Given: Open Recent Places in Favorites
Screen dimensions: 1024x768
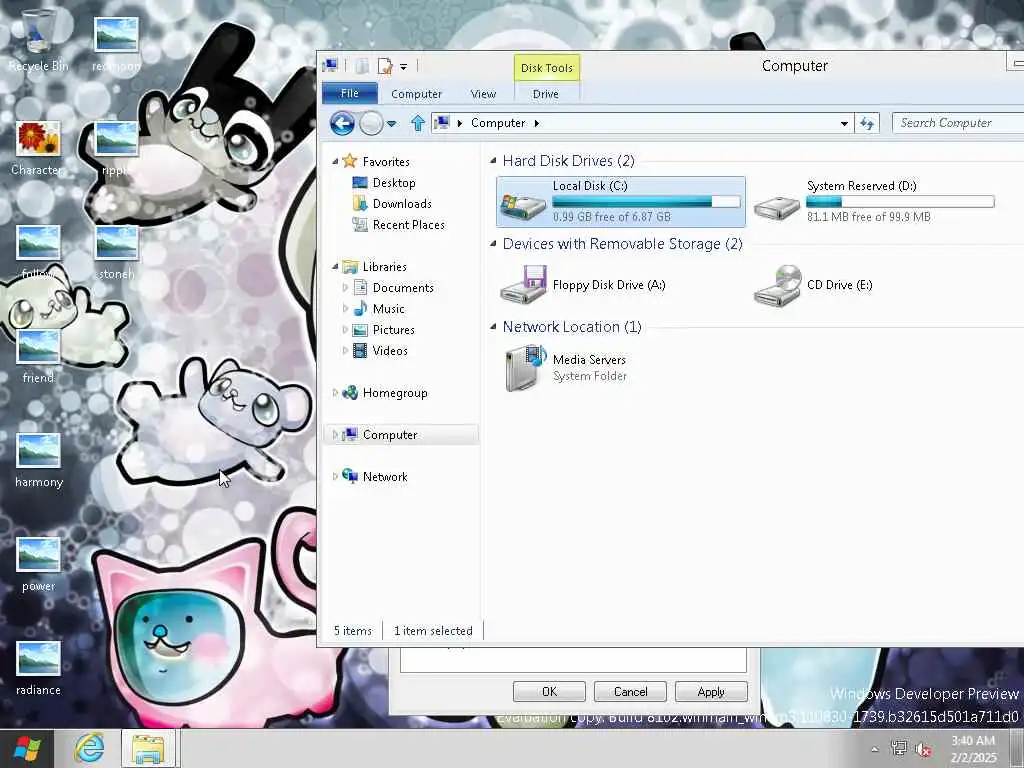Looking at the screenshot, I should [398, 225].
